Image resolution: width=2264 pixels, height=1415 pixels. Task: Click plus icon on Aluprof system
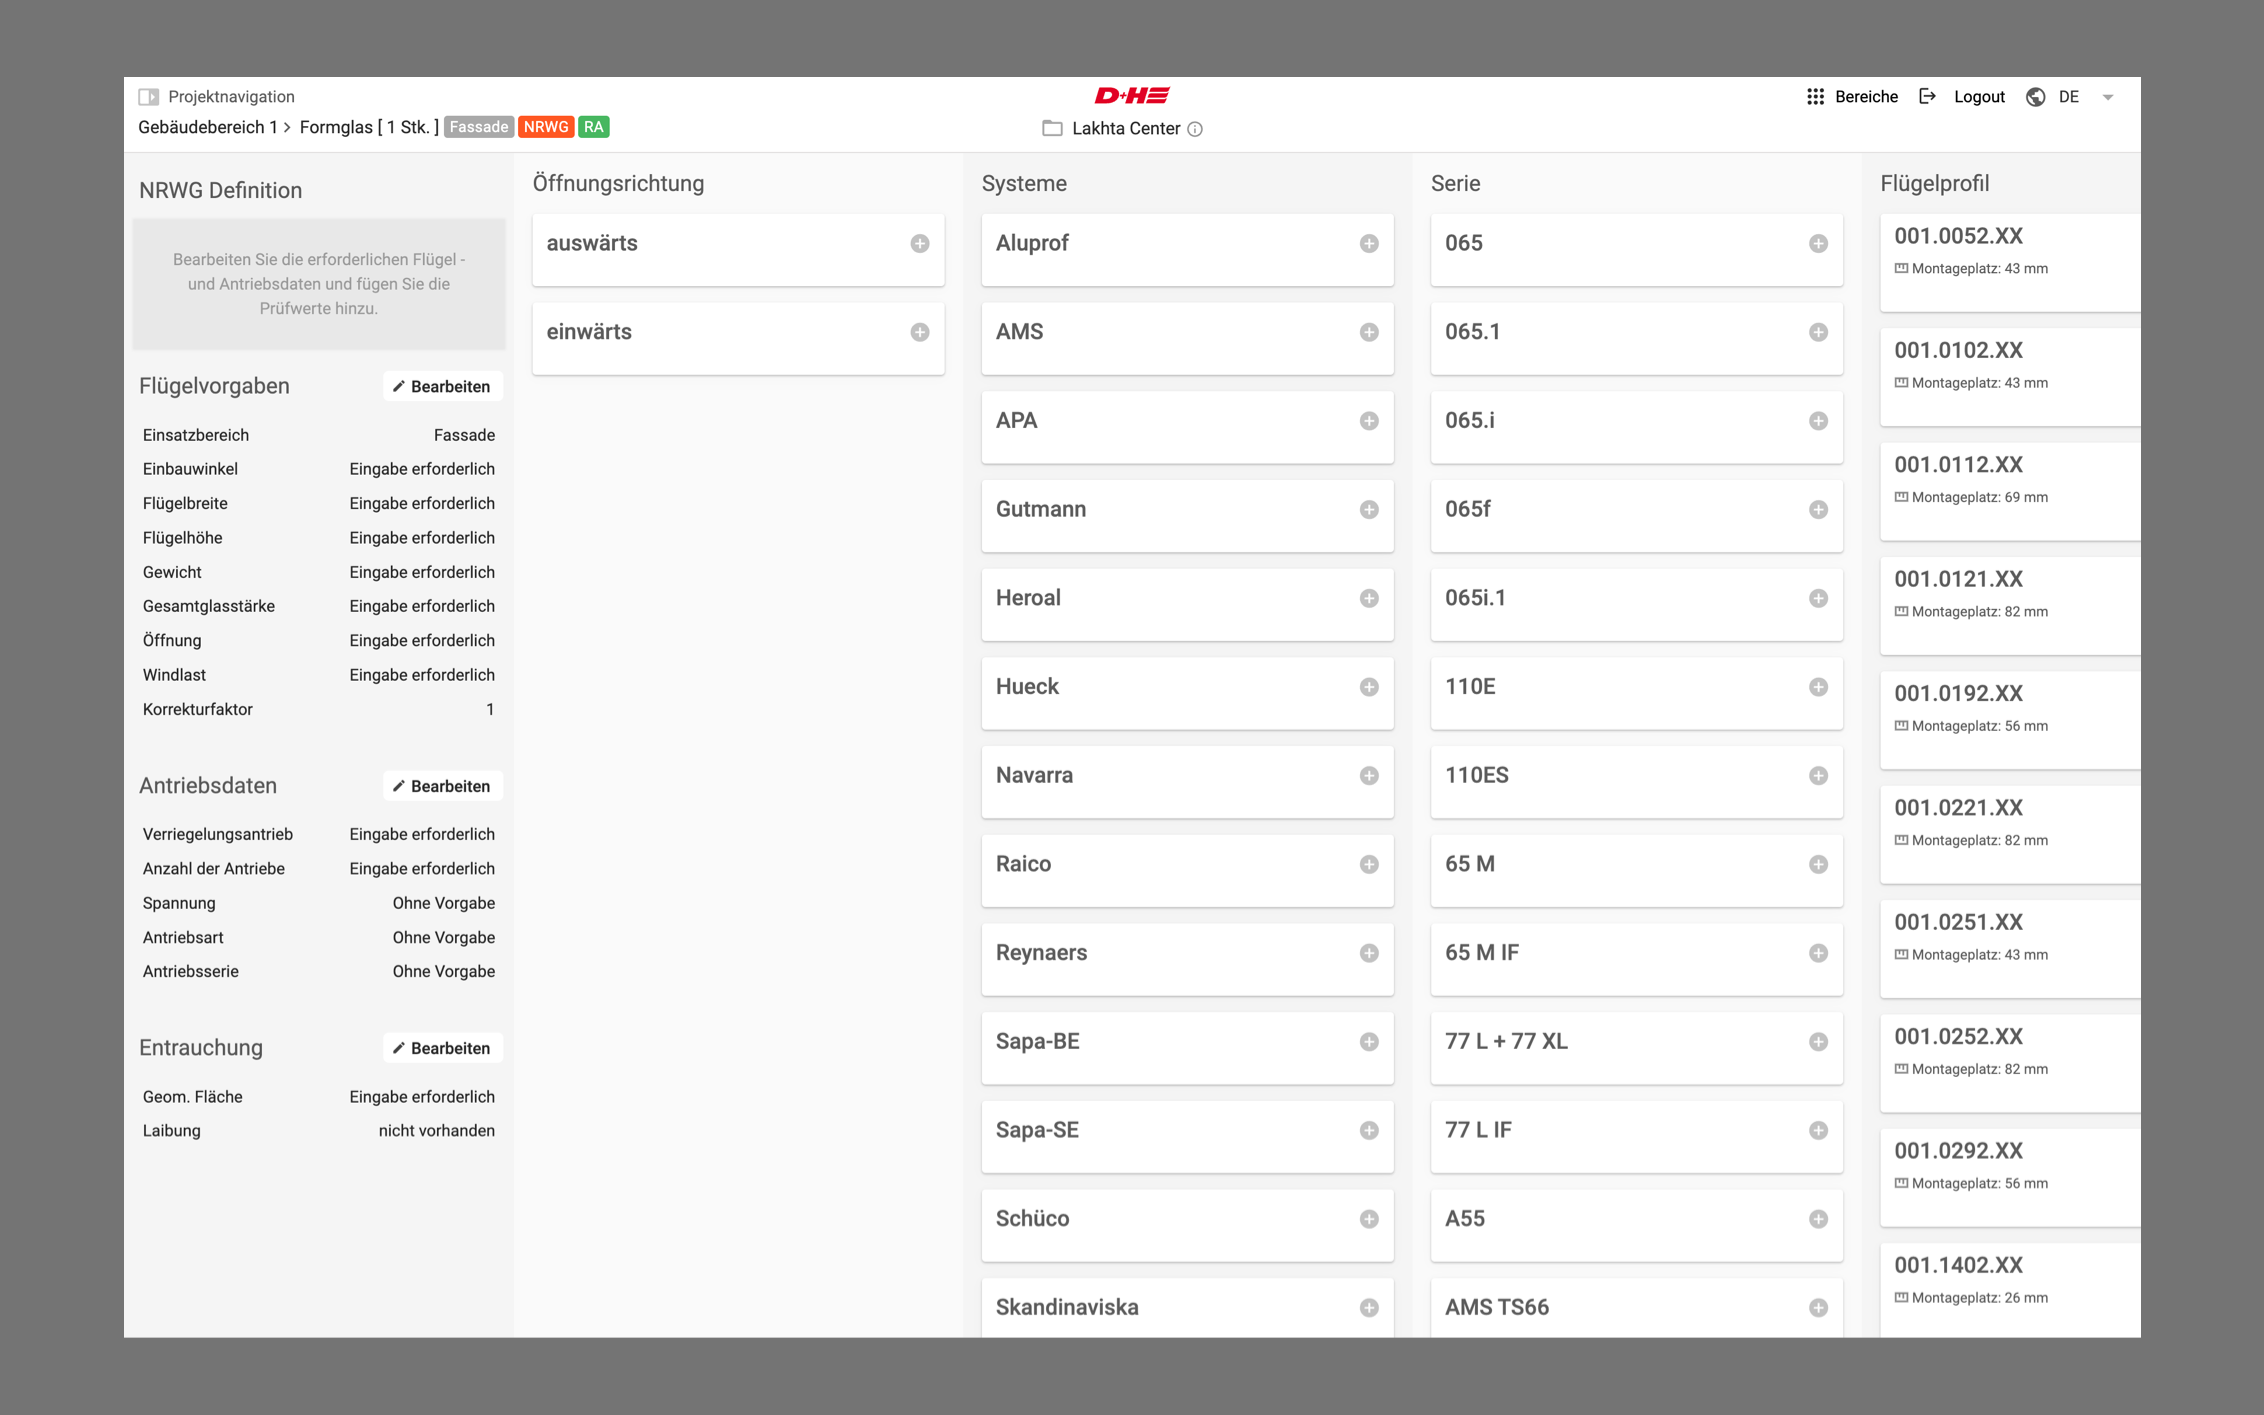[x=1369, y=244]
